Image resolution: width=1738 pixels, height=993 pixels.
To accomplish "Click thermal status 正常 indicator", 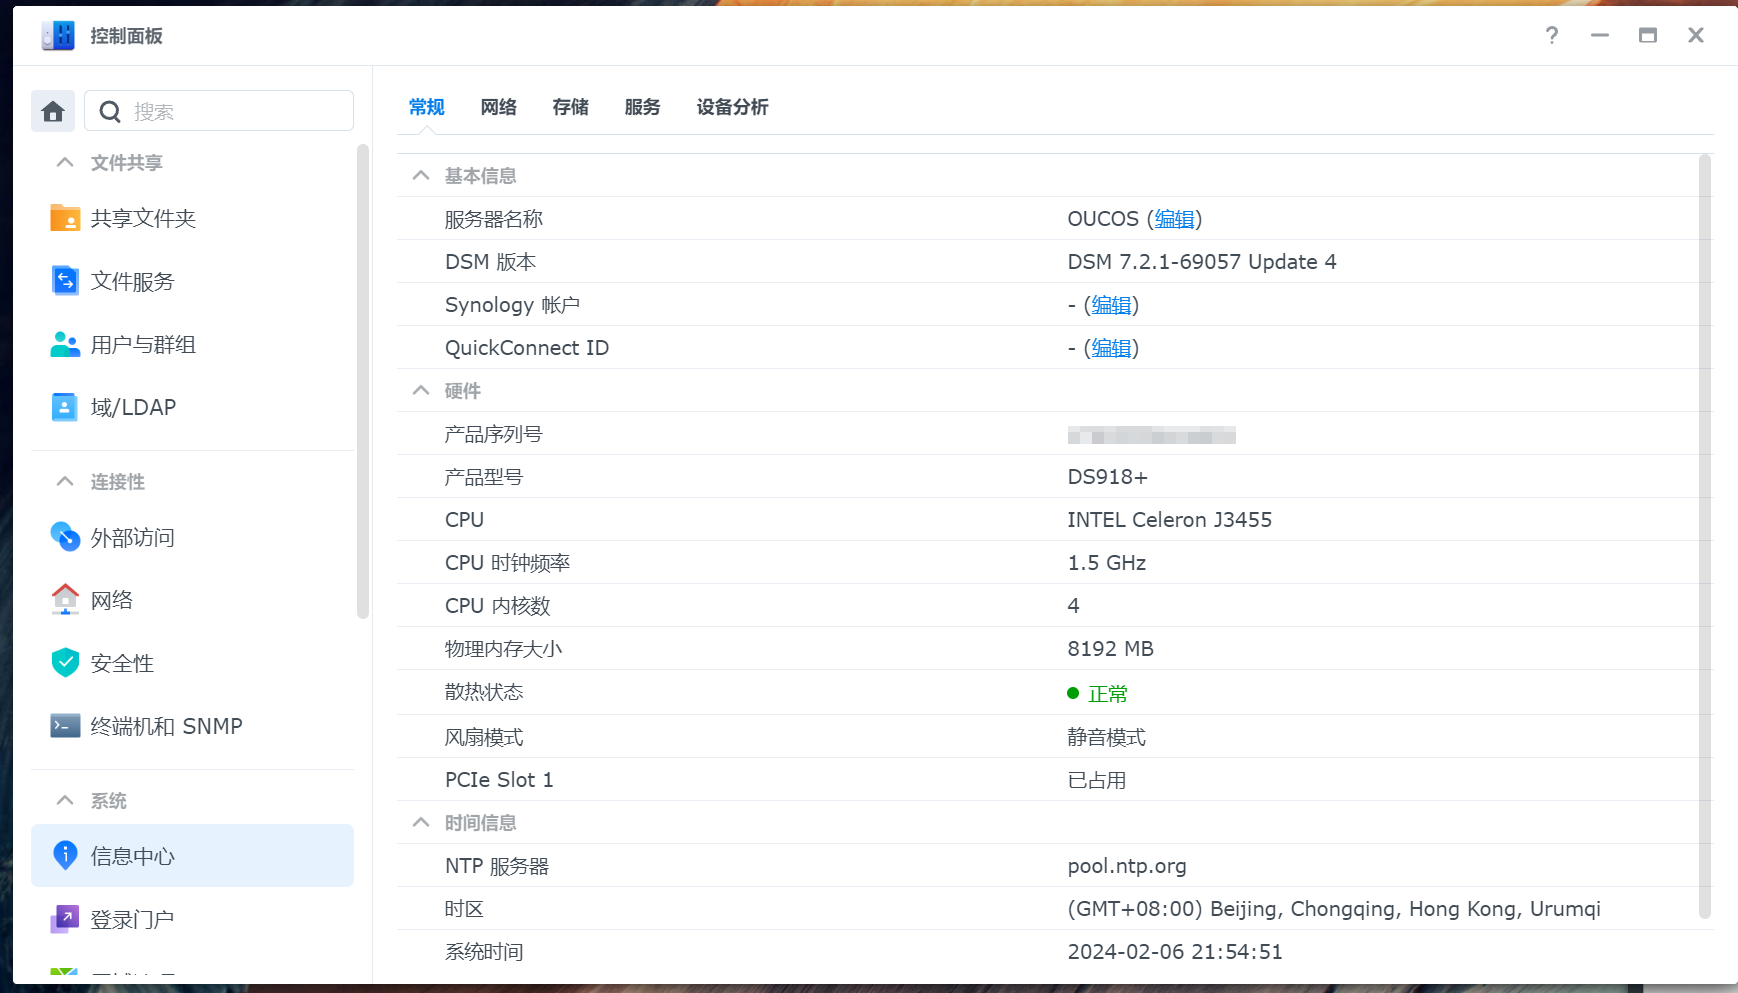I will tap(1098, 693).
